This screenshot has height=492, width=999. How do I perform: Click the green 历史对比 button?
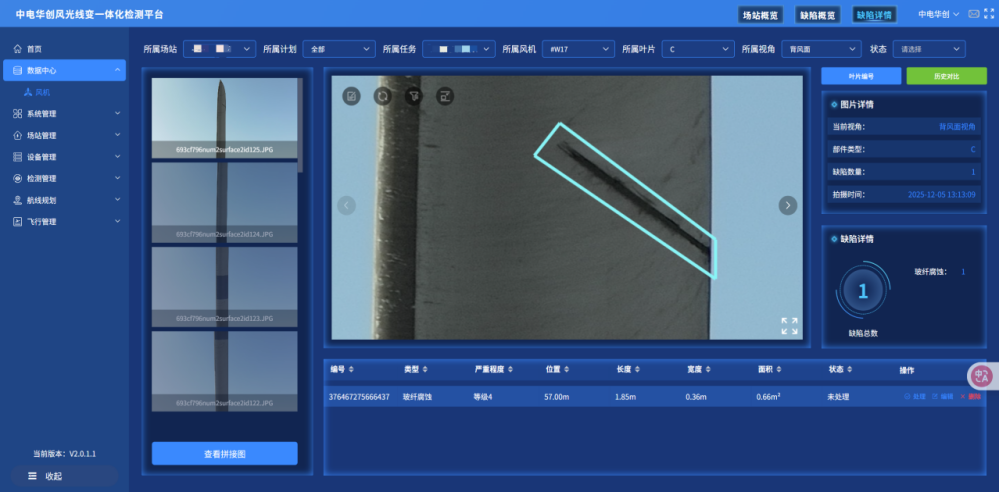946,76
